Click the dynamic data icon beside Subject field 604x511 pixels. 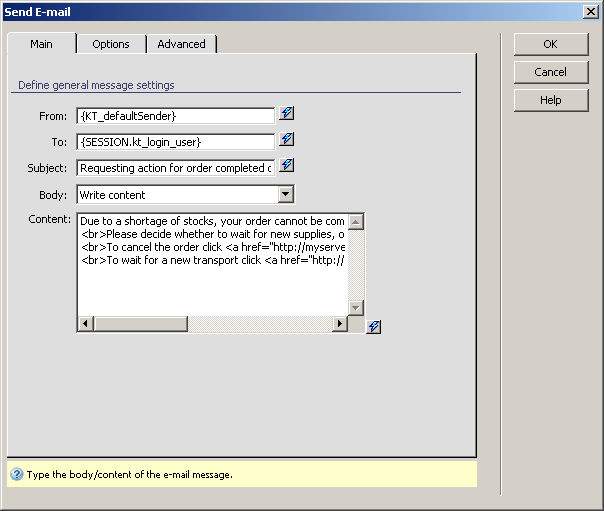(x=287, y=166)
